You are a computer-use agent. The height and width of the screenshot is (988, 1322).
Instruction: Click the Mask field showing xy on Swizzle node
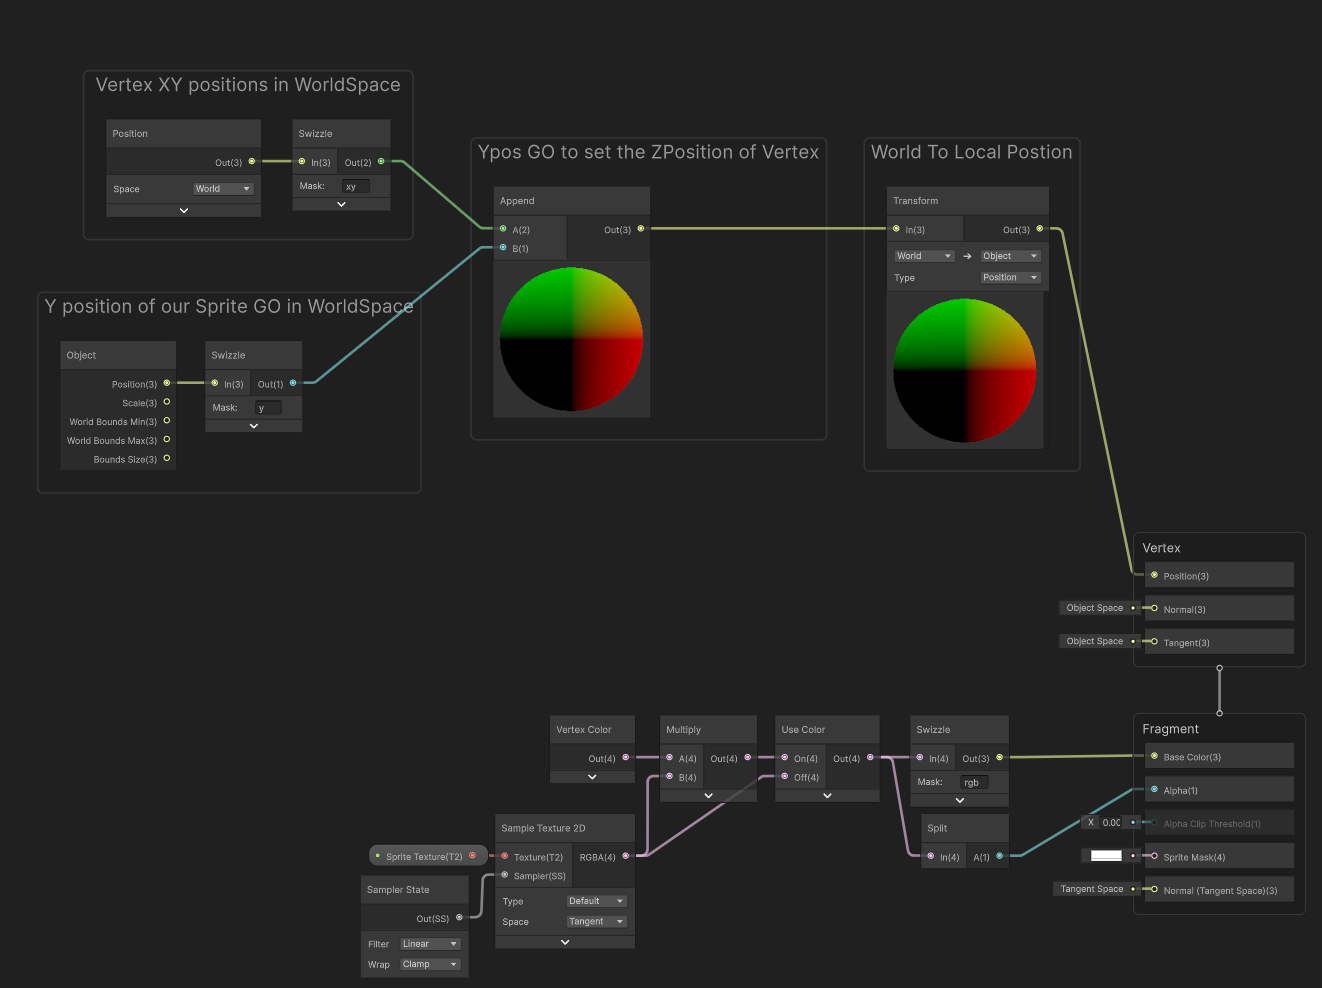click(x=358, y=185)
